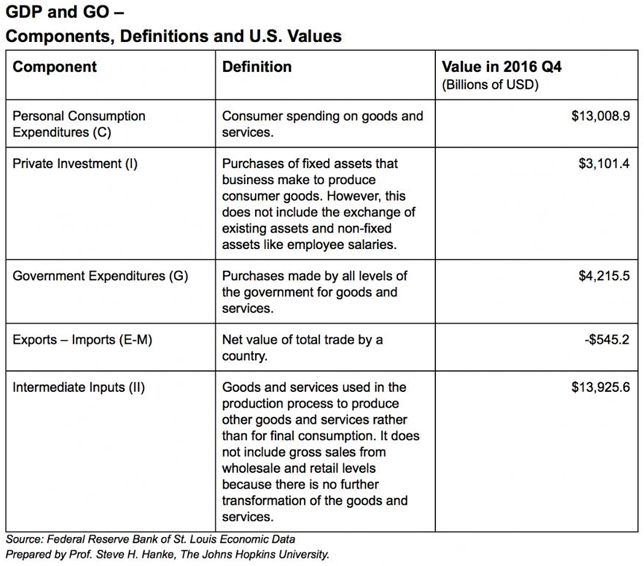The width and height of the screenshot is (644, 566).
Task: Click the $13,925.6 value
Action: 600,387
